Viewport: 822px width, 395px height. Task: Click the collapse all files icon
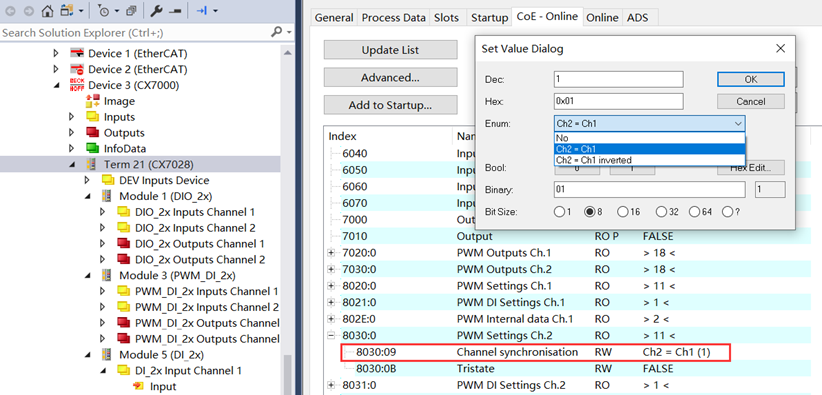tap(131, 10)
